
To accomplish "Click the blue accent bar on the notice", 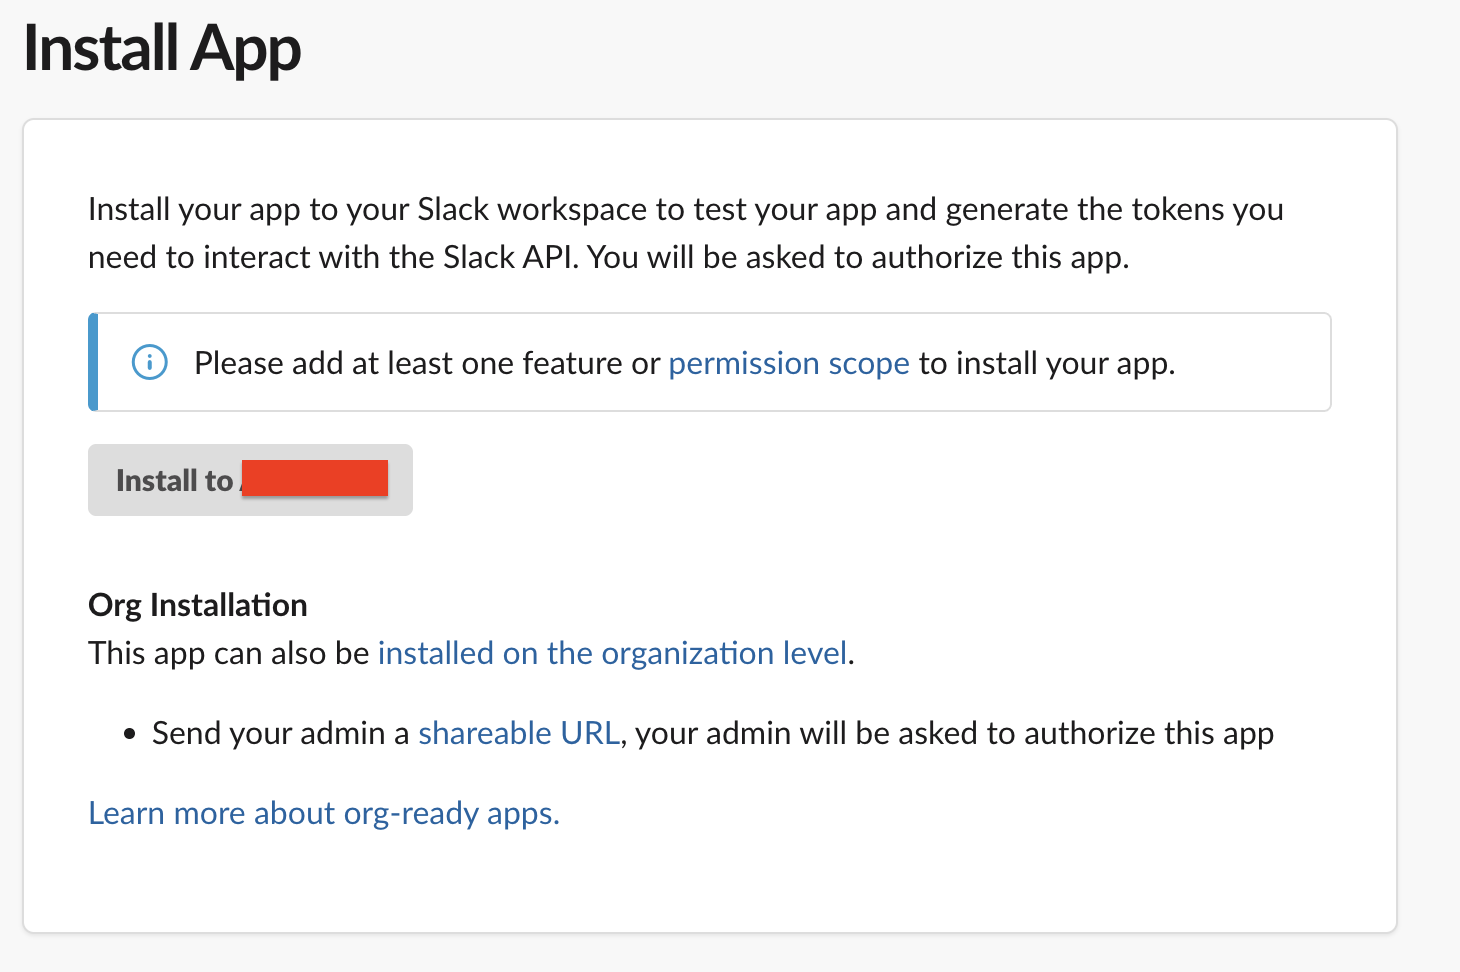I will coord(93,362).
